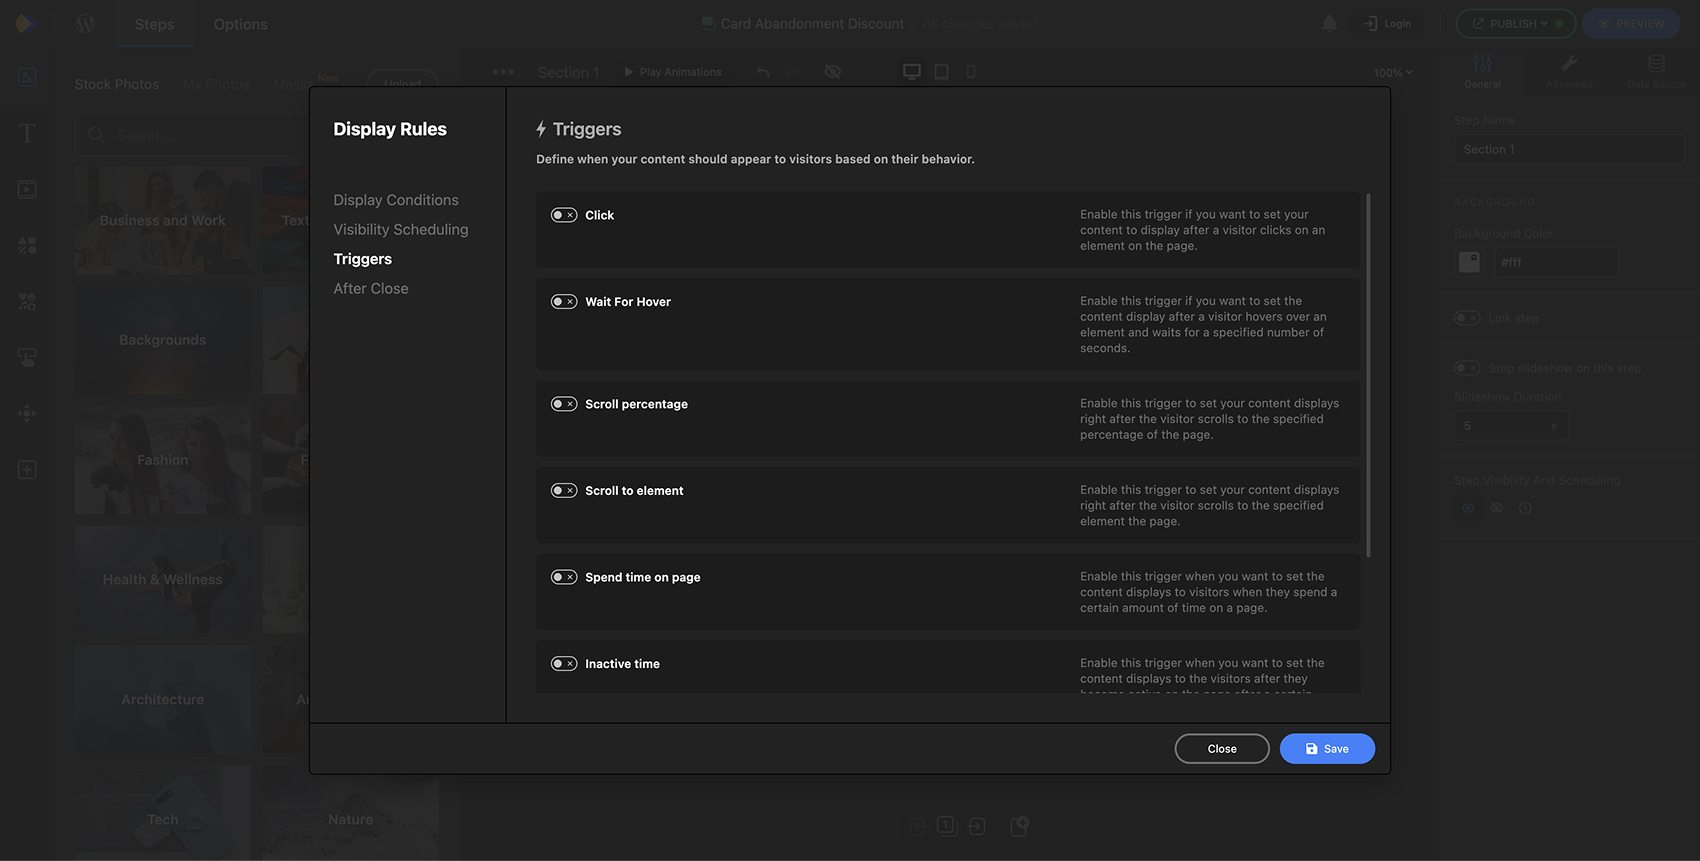Open the Architecture photo category

click(x=163, y=700)
